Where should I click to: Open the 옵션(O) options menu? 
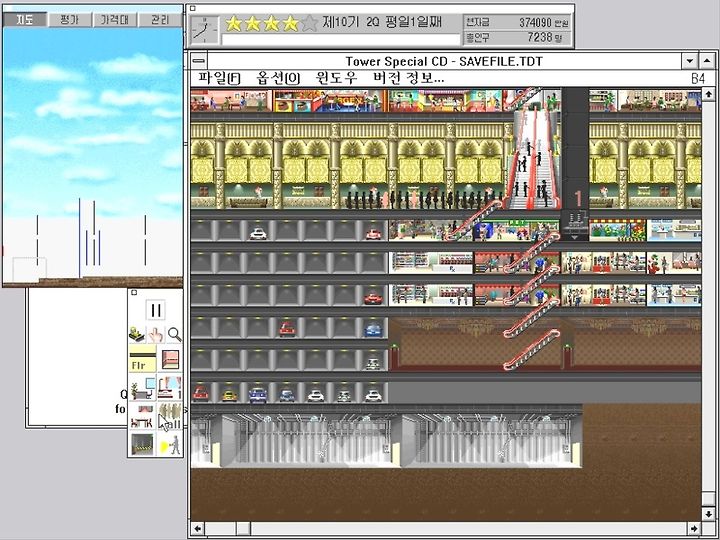(278, 78)
